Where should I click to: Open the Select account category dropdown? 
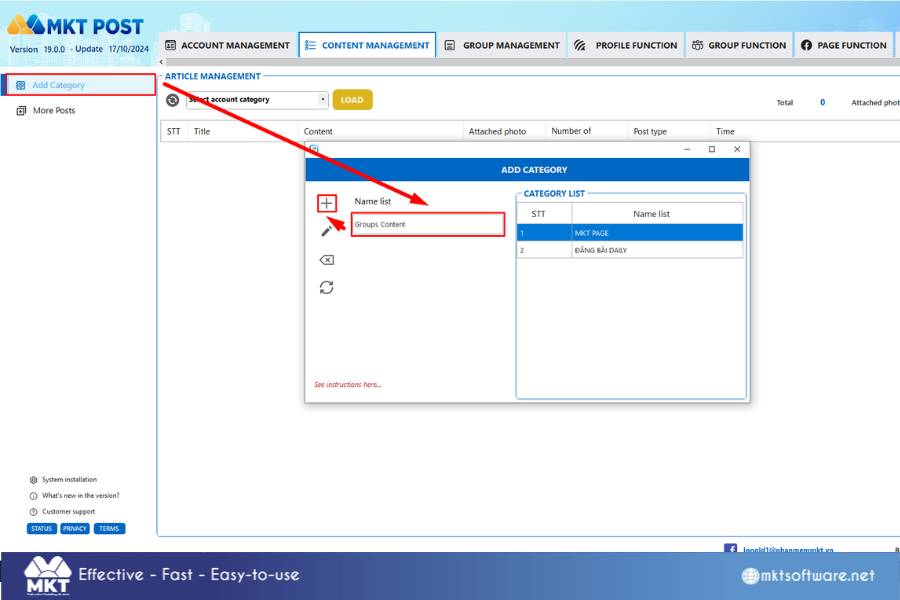pos(257,100)
